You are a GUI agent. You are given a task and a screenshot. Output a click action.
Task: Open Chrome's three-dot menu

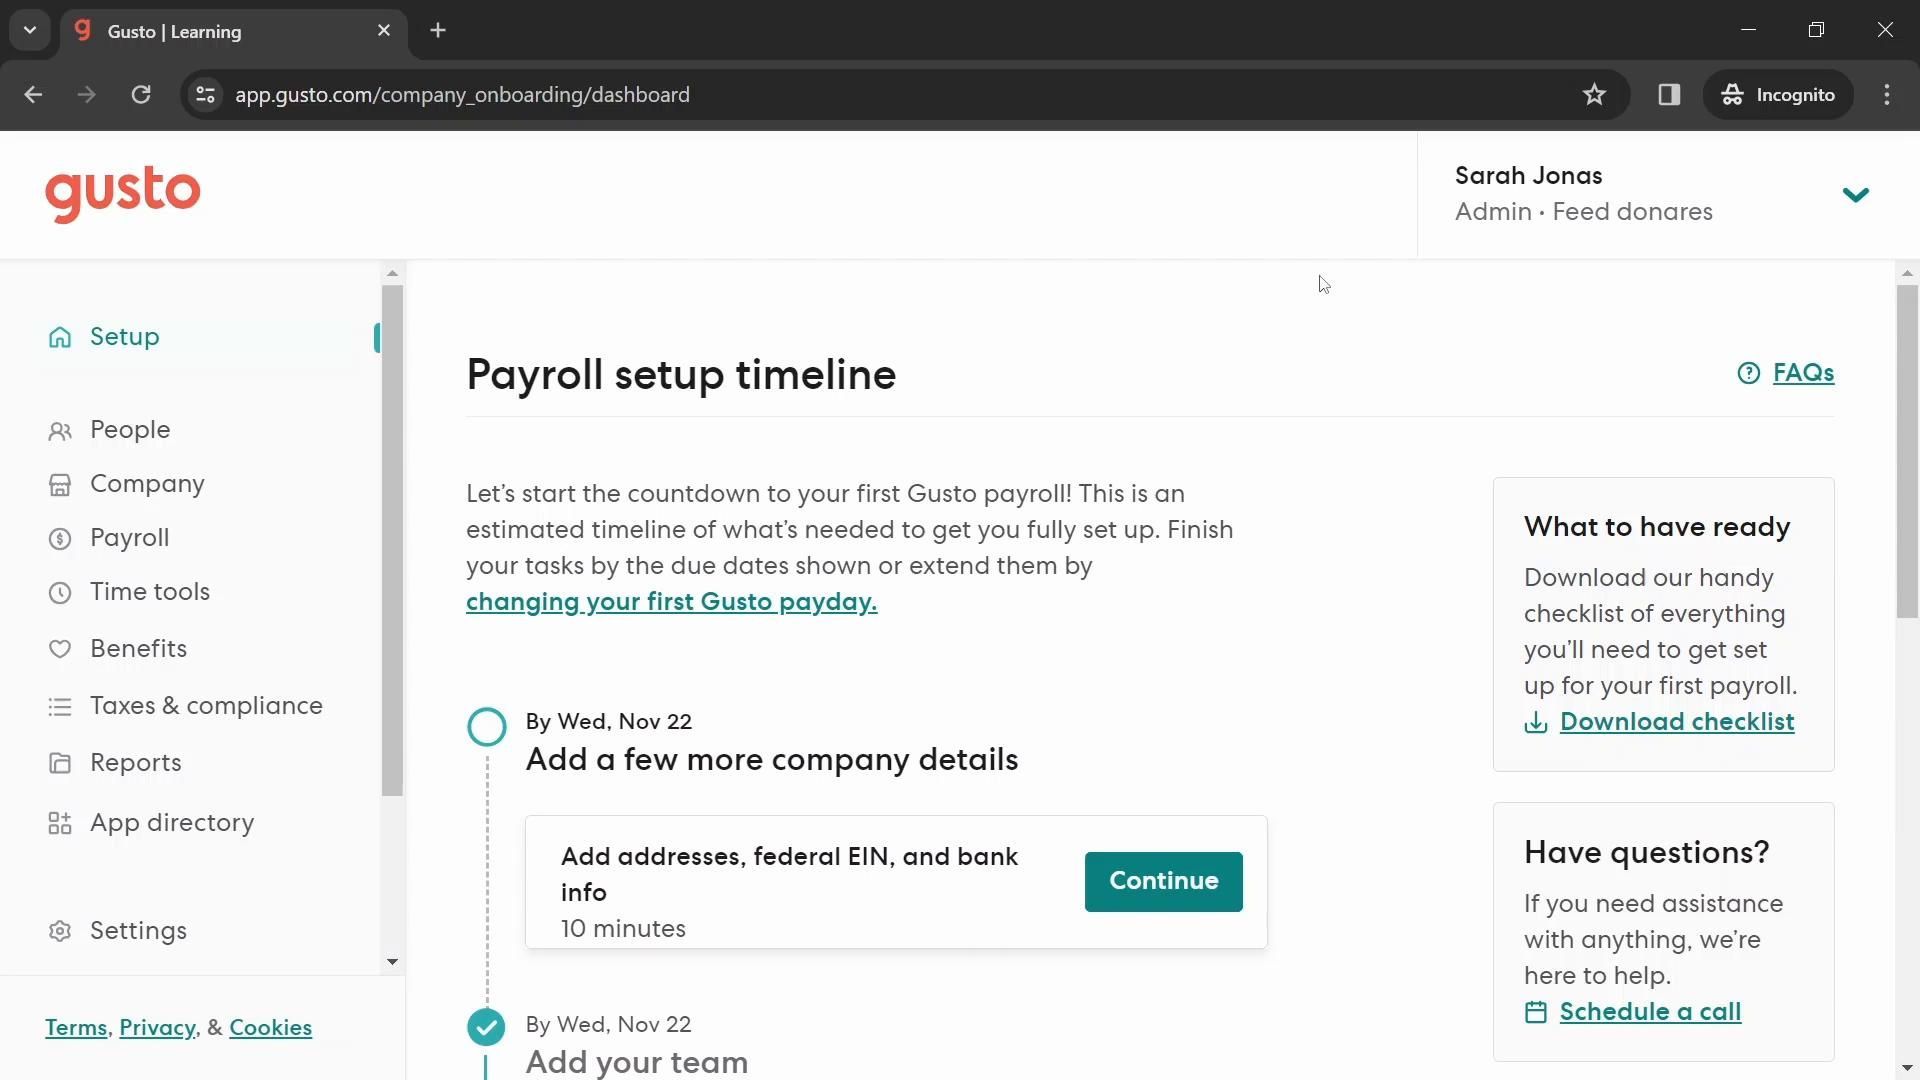pos(1887,95)
